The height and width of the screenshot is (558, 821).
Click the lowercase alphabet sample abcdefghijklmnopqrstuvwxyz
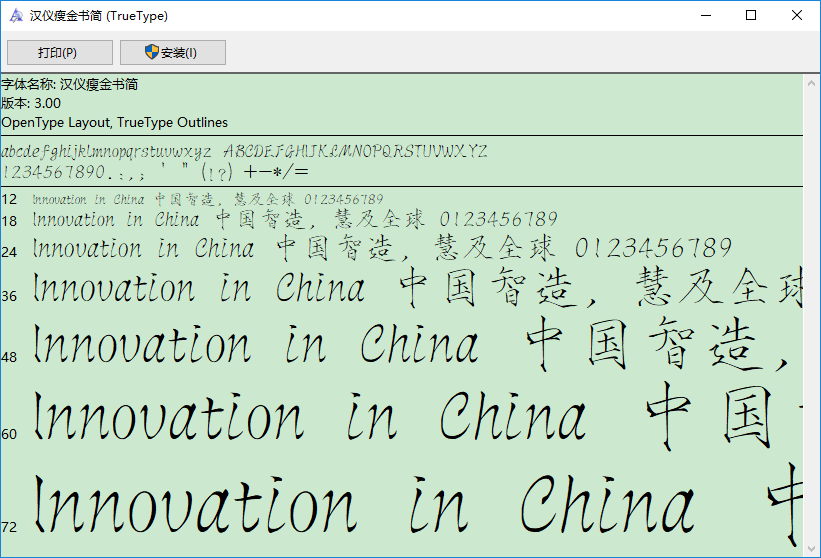tap(106, 152)
